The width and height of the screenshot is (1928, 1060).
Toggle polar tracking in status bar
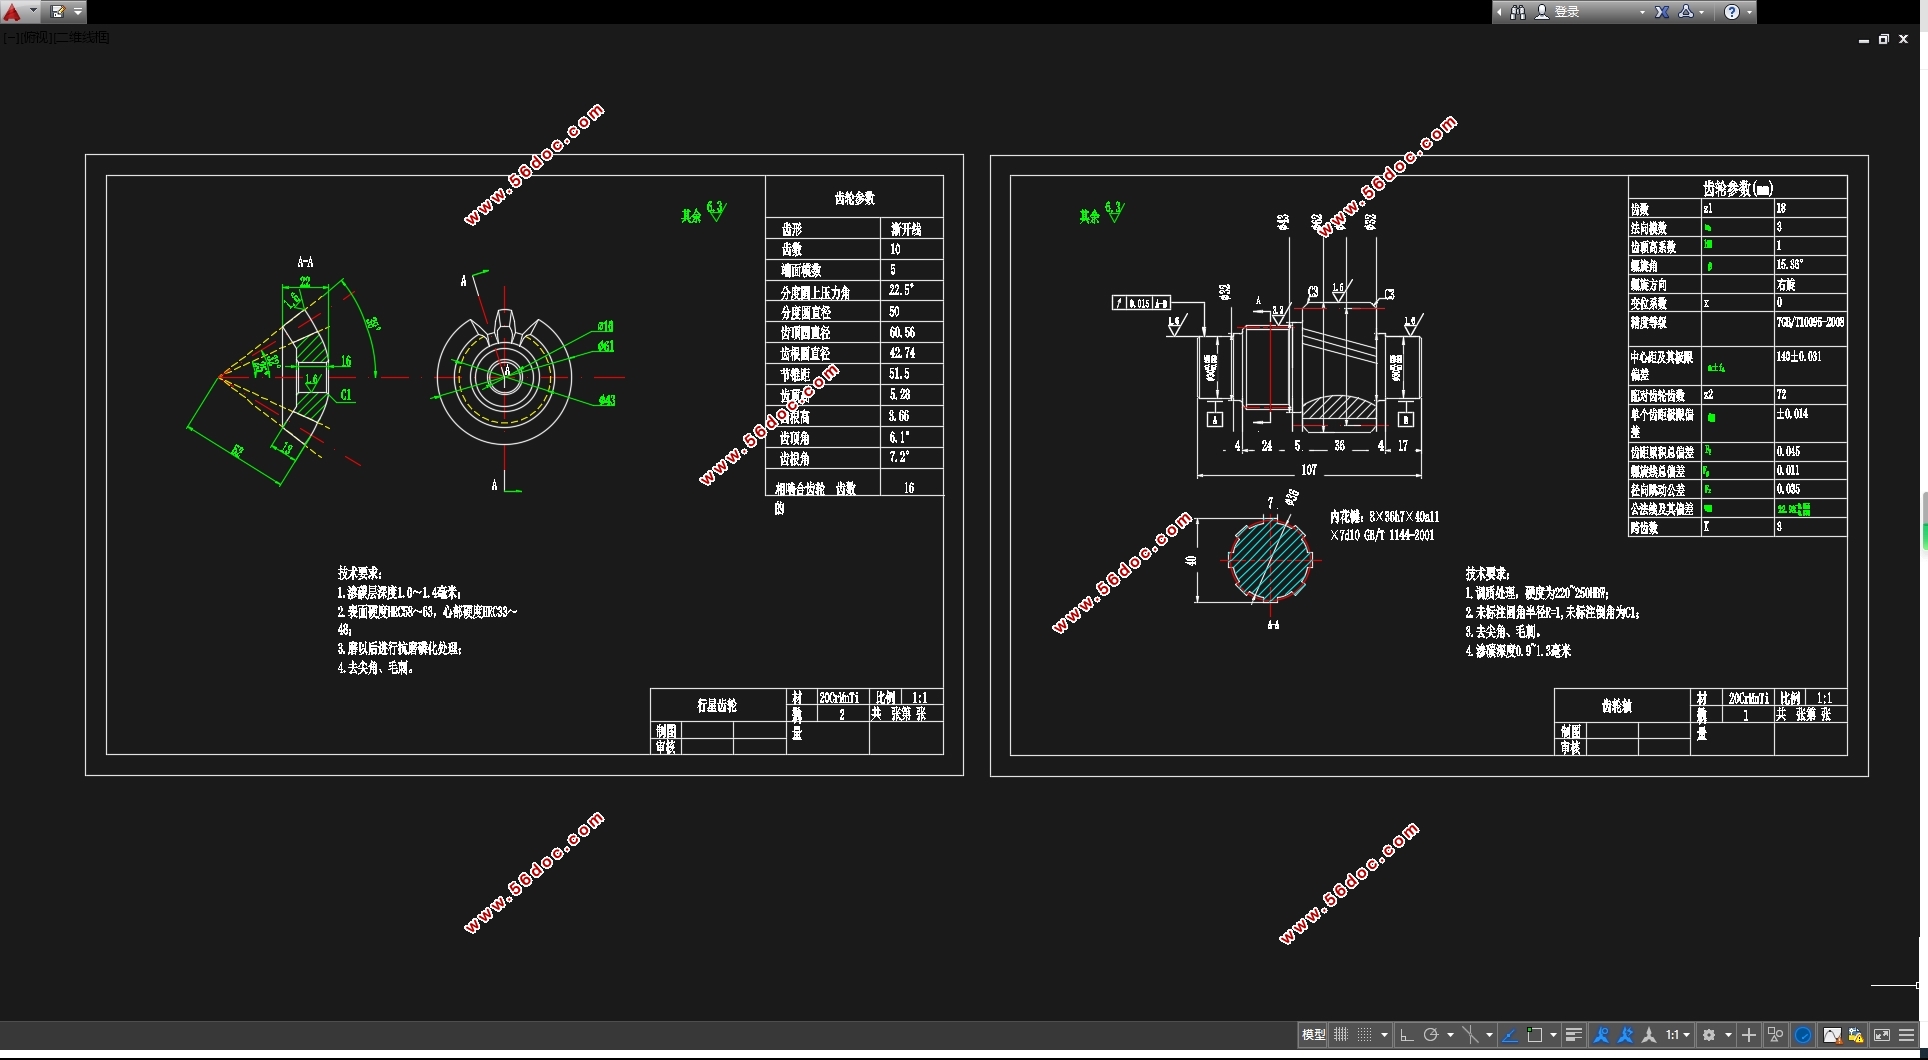tap(1431, 1035)
